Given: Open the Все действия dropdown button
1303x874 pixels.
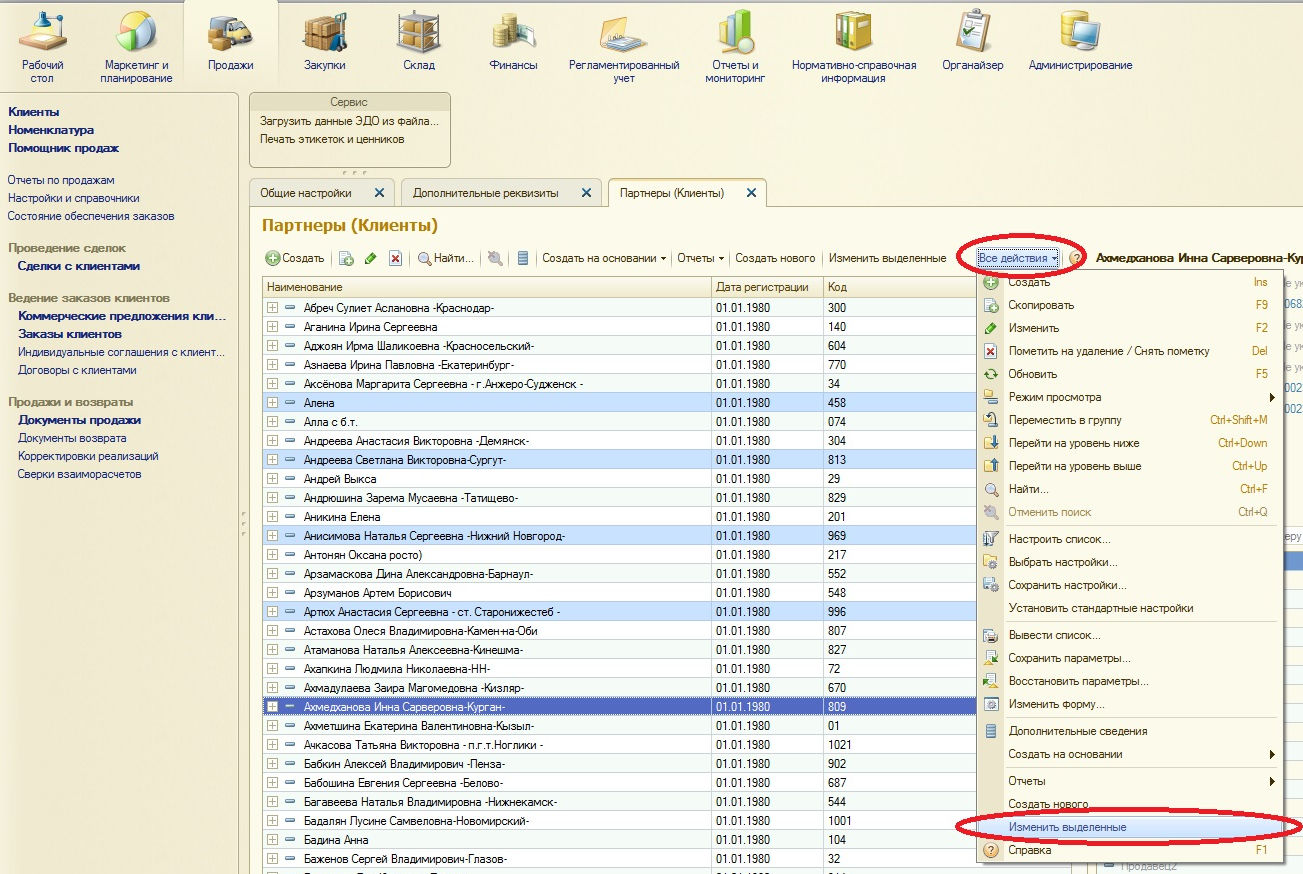Looking at the screenshot, I should pyautogui.click(x=1018, y=258).
